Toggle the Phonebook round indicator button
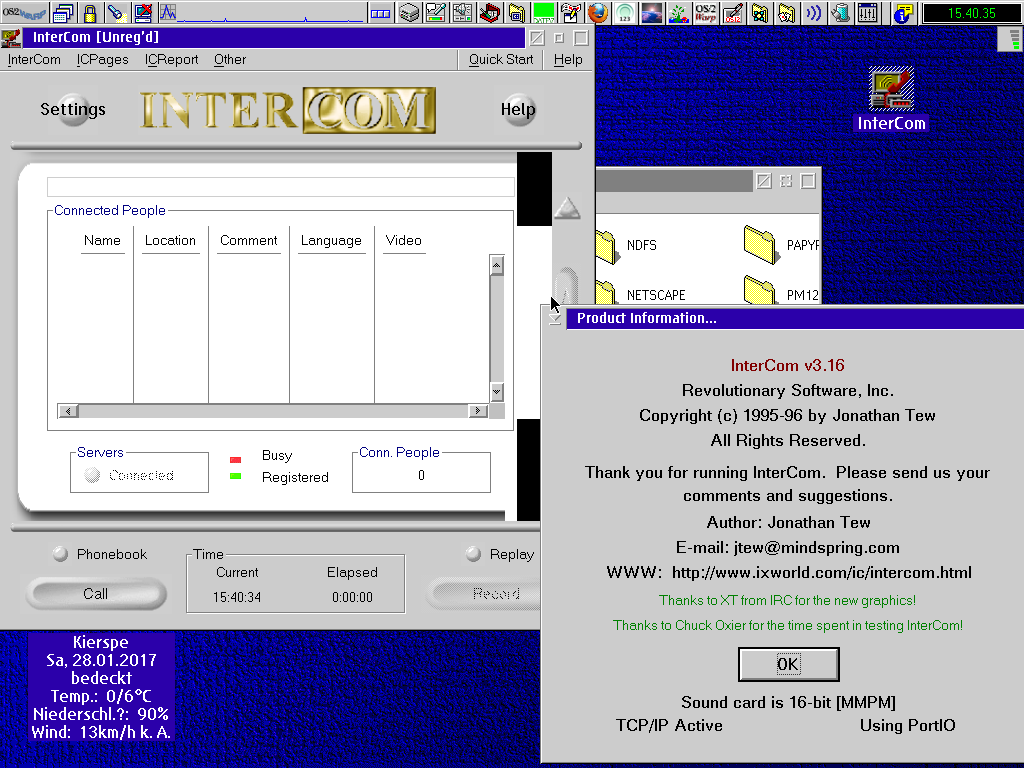The height and width of the screenshot is (768, 1024). point(60,554)
